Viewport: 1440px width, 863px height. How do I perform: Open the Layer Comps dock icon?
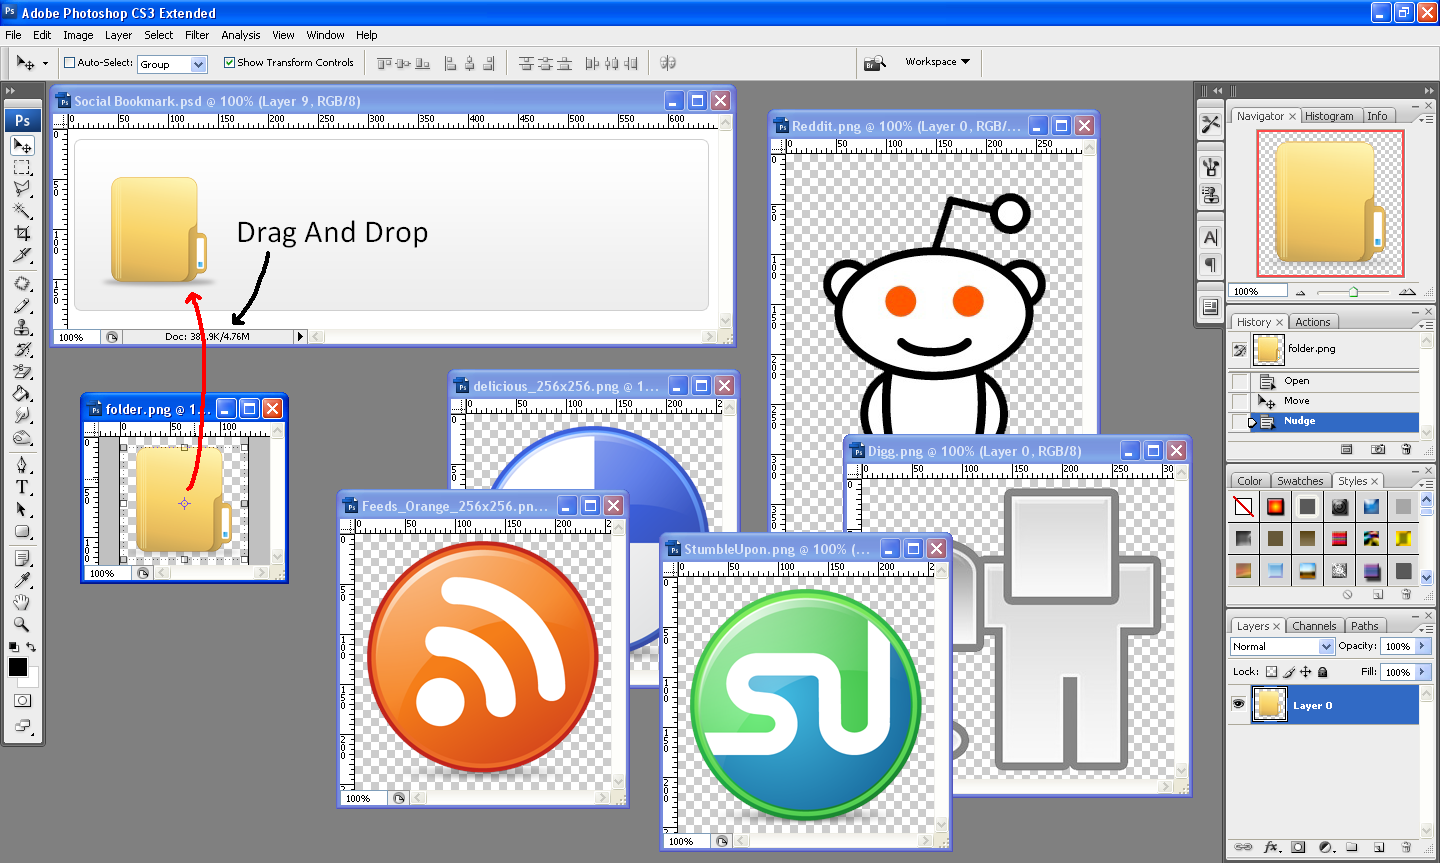click(x=1211, y=307)
